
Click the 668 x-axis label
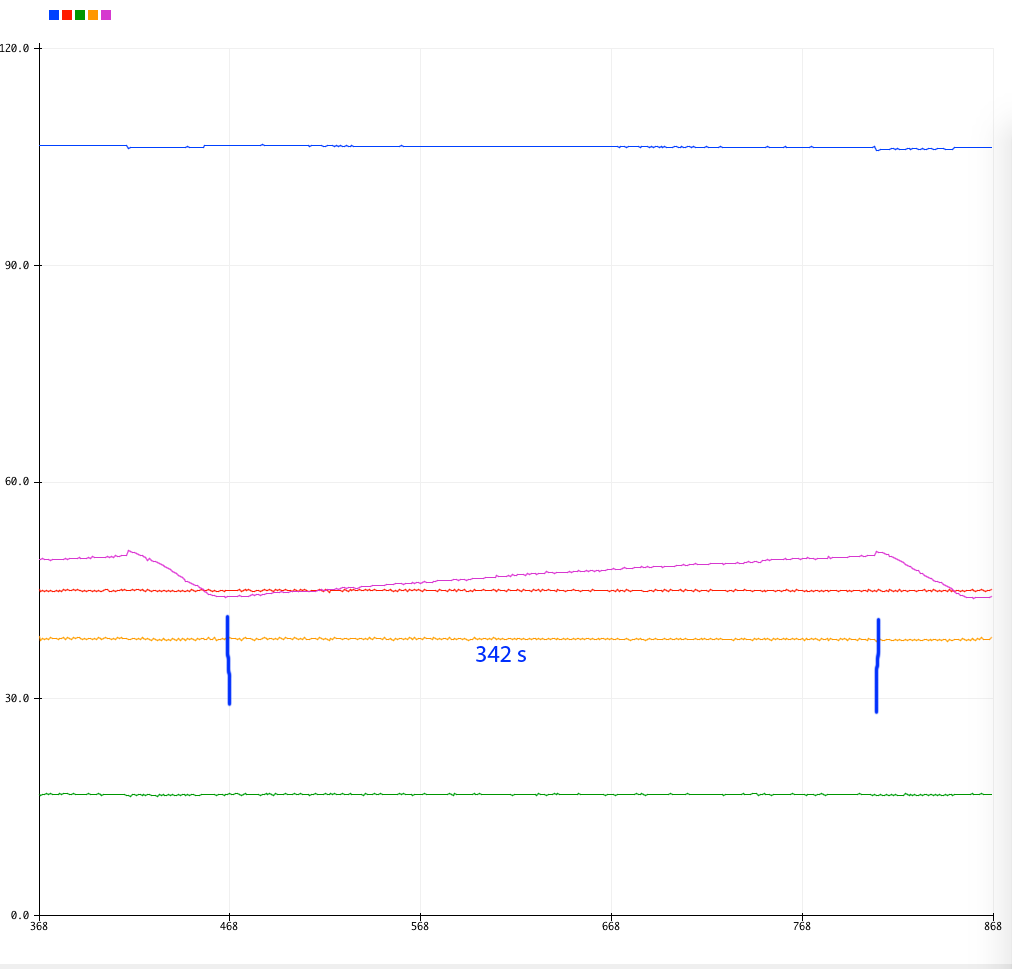point(611,927)
